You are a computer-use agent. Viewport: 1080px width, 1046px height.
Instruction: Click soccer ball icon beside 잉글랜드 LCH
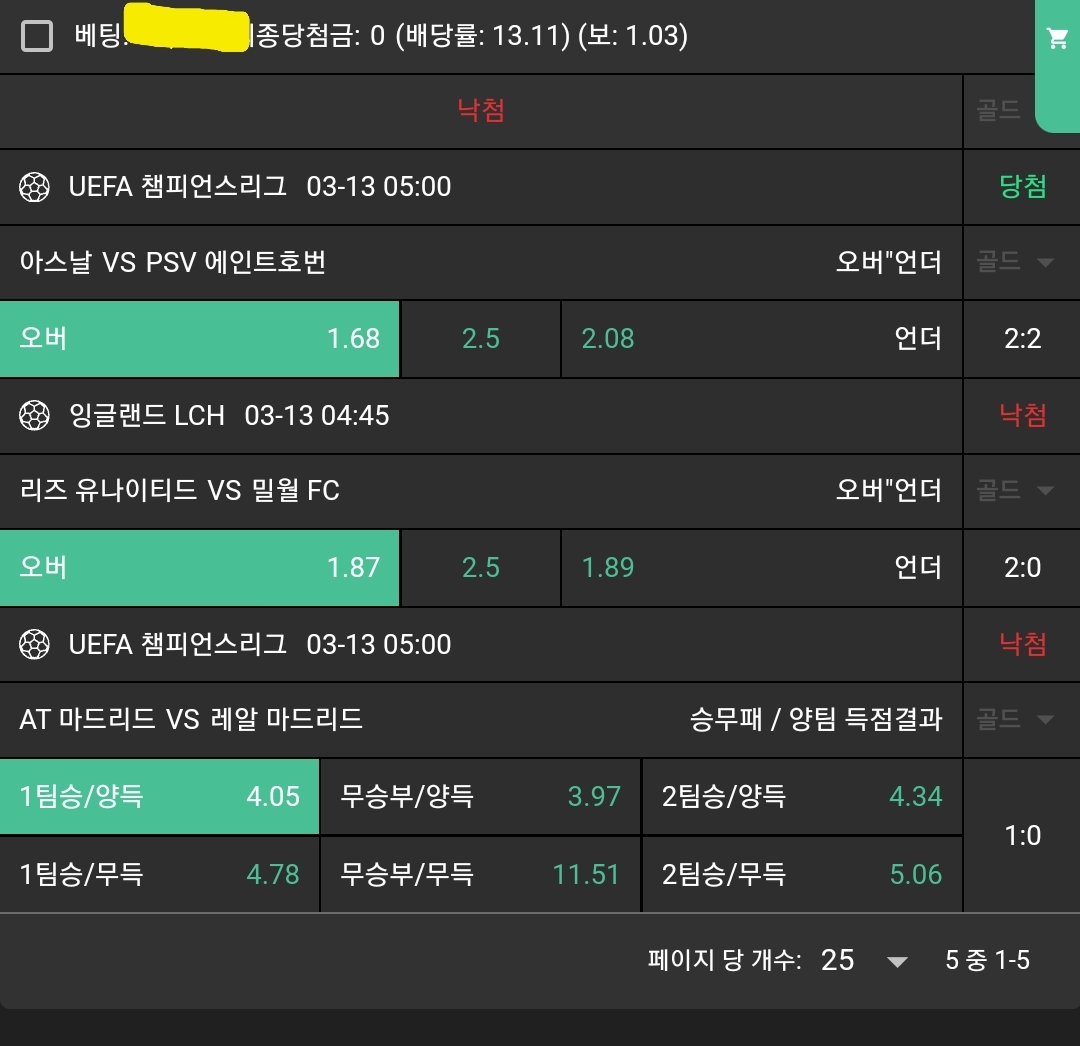pyautogui.click(x=34, y=415)
